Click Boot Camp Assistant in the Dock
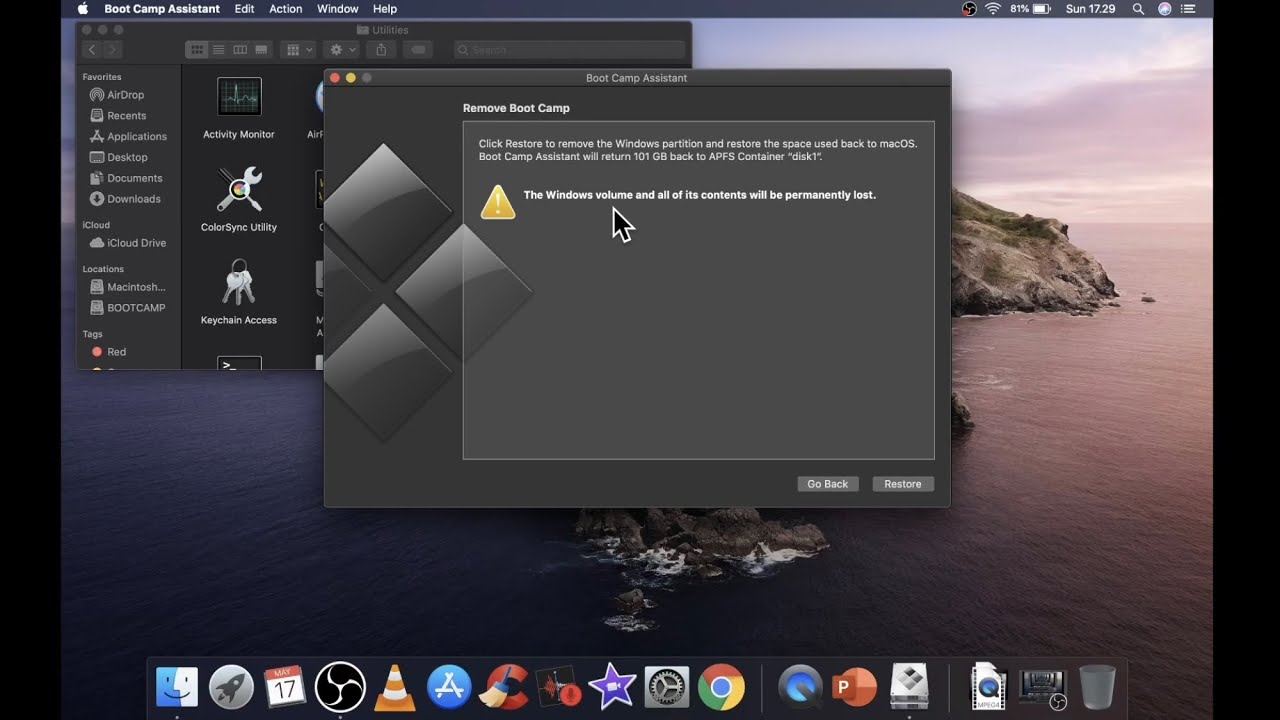 [909, 687]
